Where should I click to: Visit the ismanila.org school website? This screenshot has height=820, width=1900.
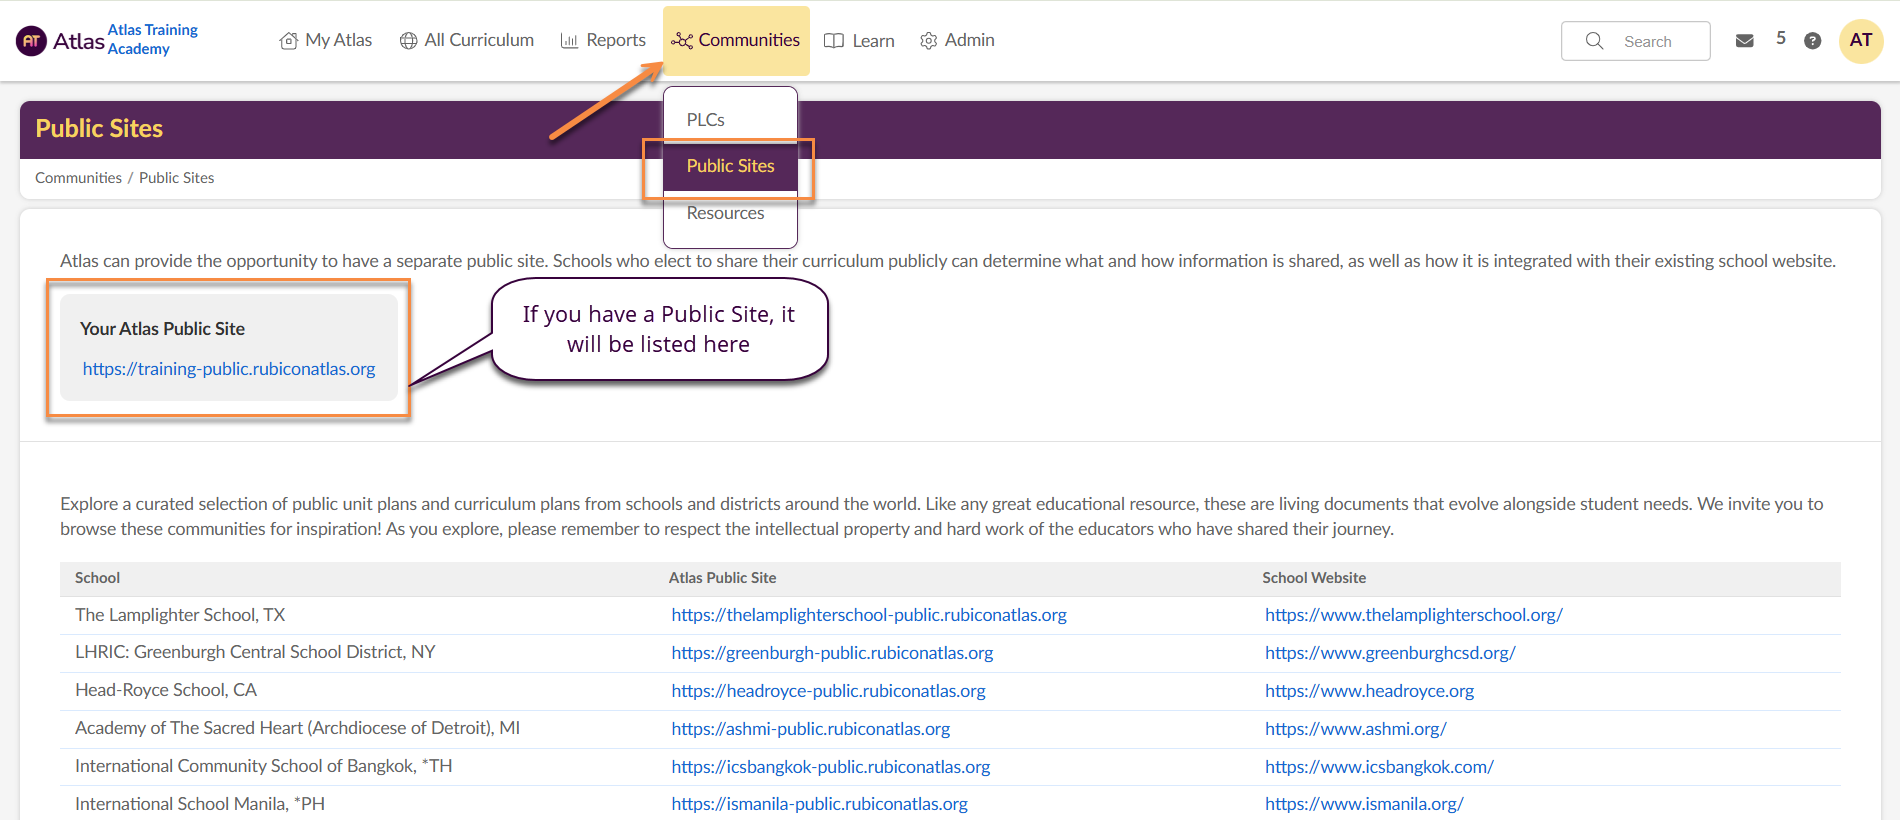pyautogui.click(x=1364, y=804)
